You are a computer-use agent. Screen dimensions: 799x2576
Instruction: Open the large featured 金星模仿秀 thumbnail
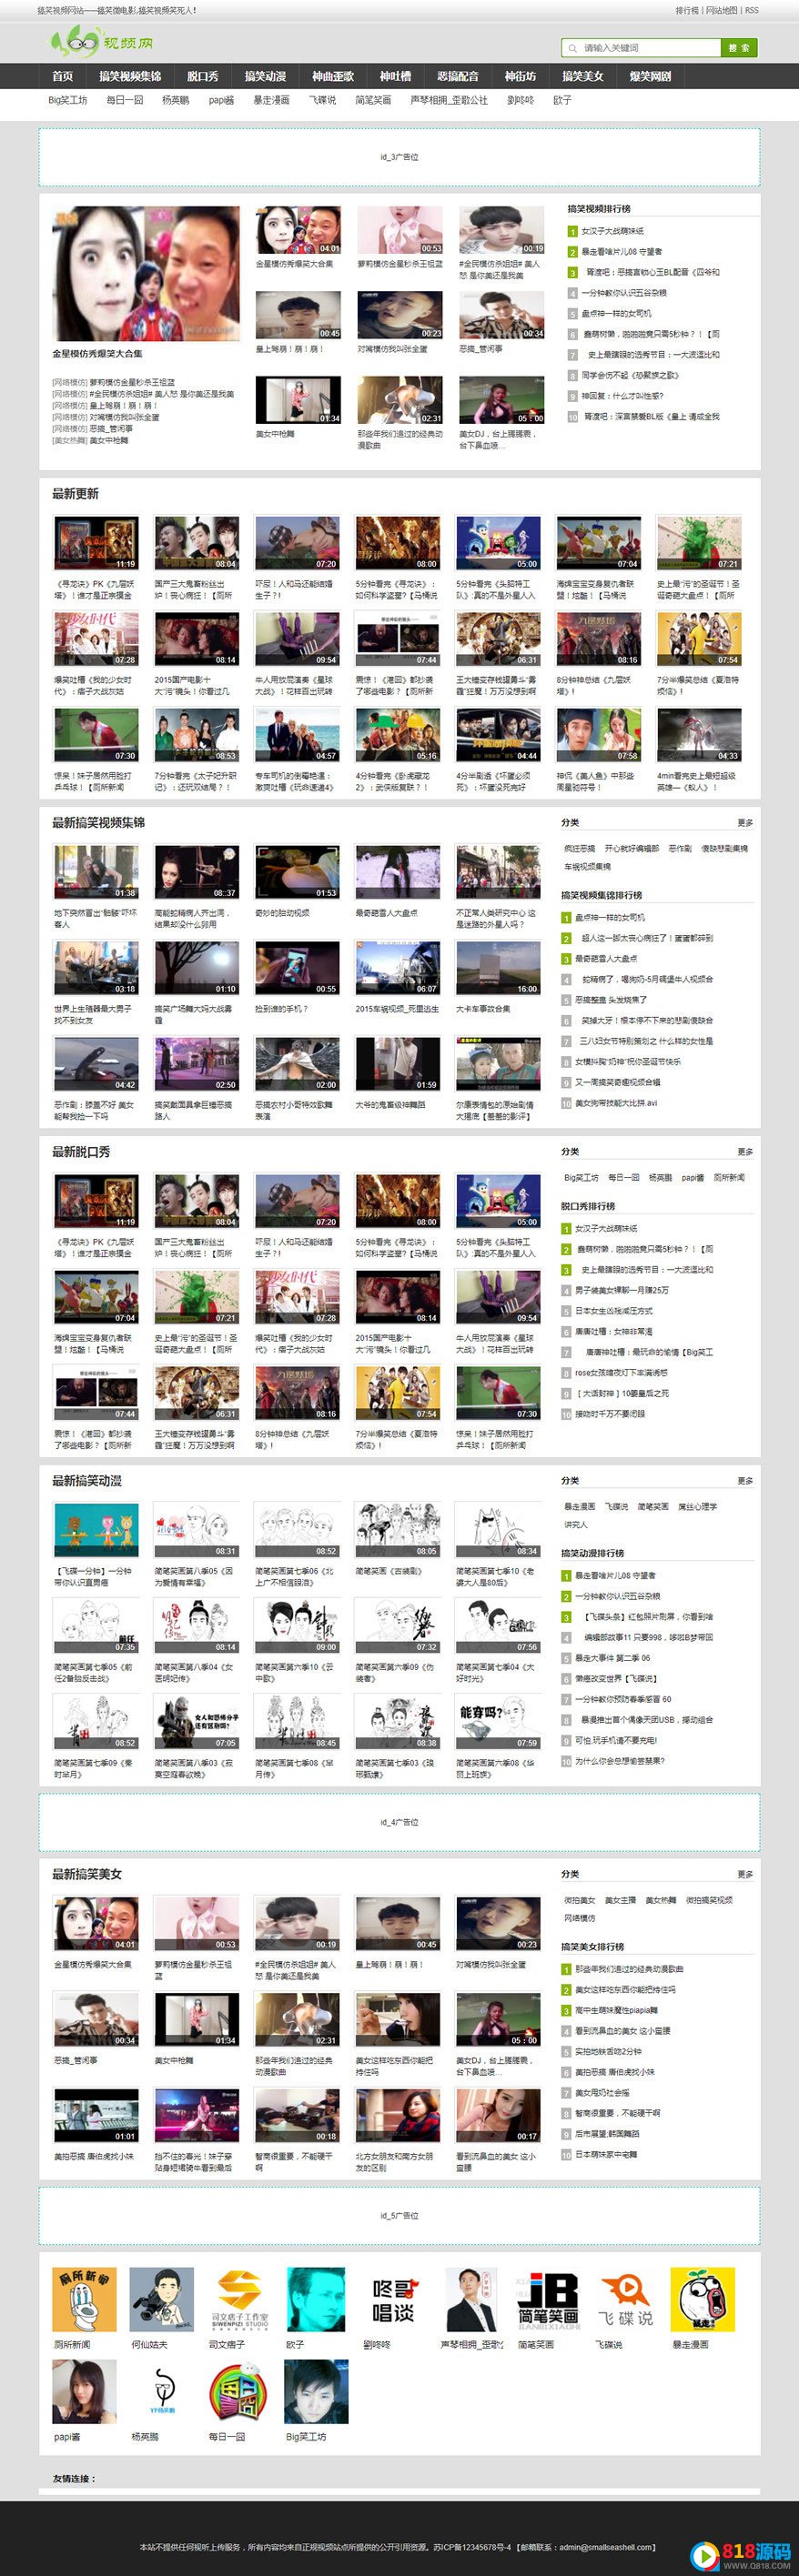146,273
